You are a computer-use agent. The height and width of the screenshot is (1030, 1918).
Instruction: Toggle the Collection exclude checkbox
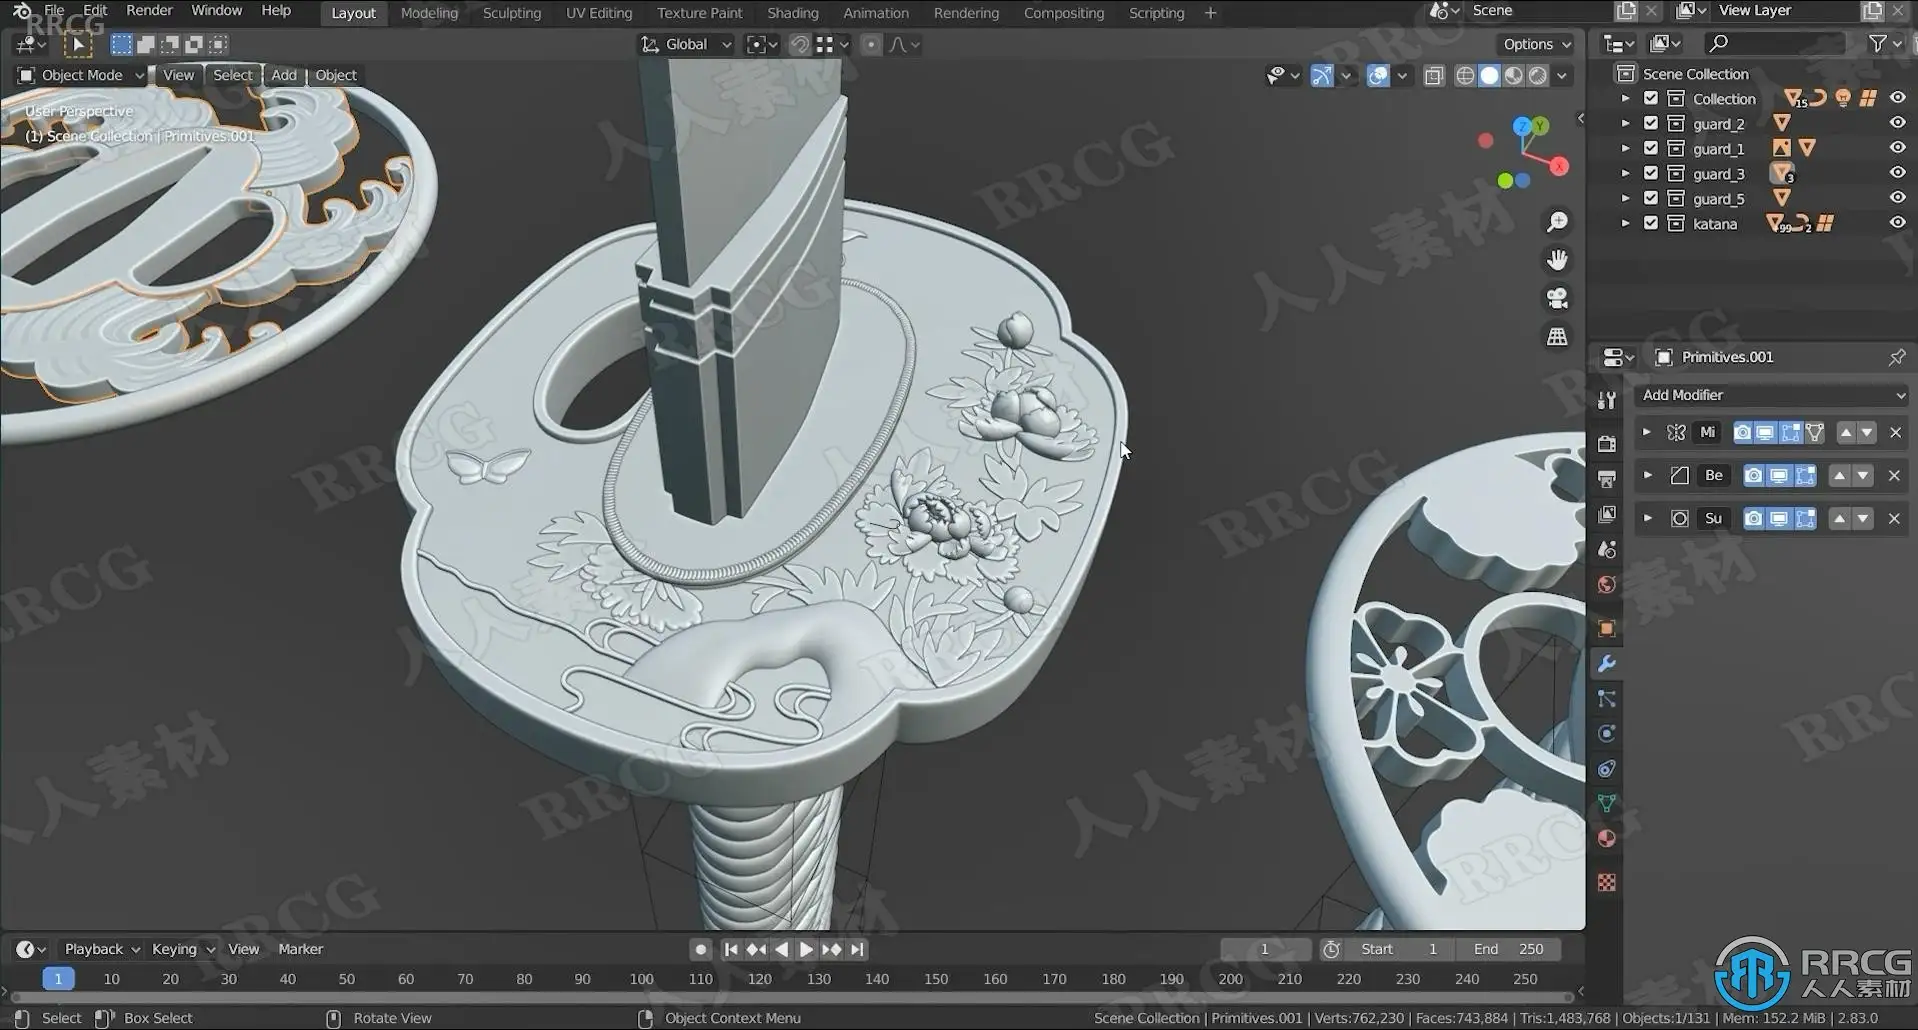point(1651,98)
